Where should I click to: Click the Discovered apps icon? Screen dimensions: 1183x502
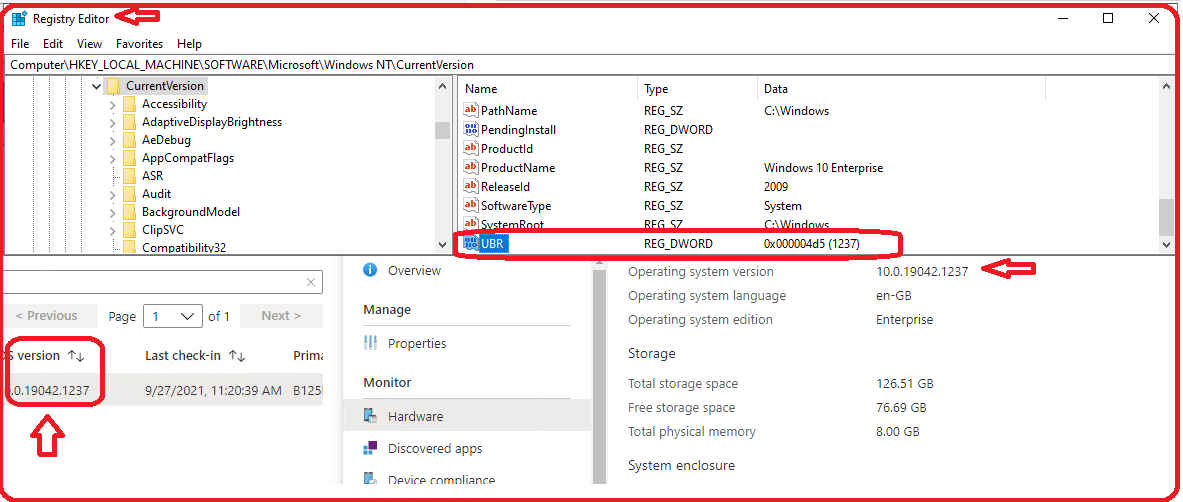[x=370, y=448]
